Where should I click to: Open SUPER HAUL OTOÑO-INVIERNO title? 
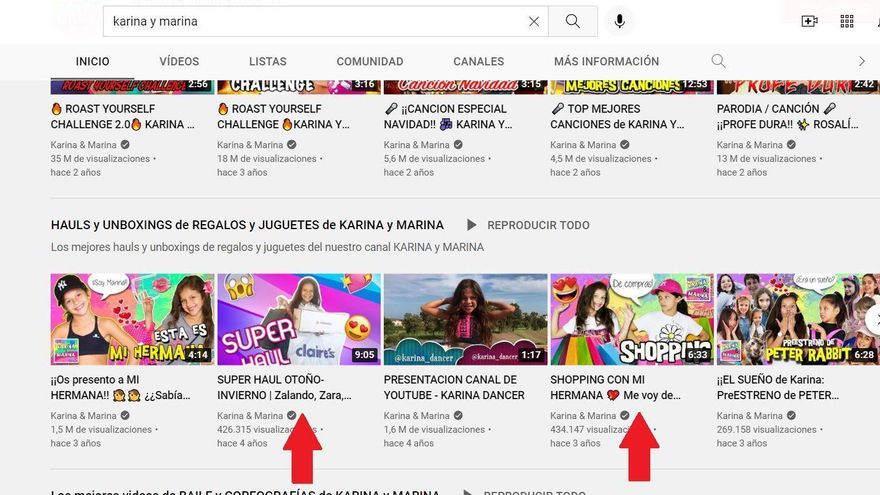tap(285, 387)
